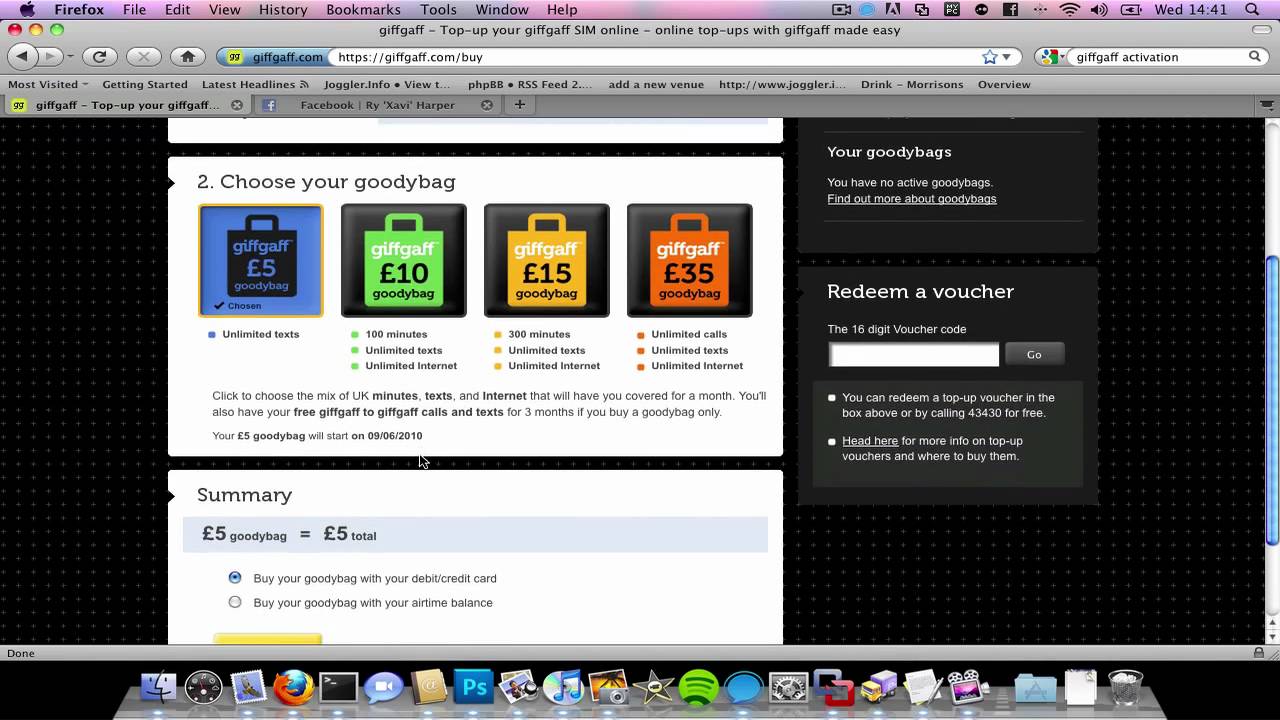Open the Google search engine dropdown

[1053, 57]
